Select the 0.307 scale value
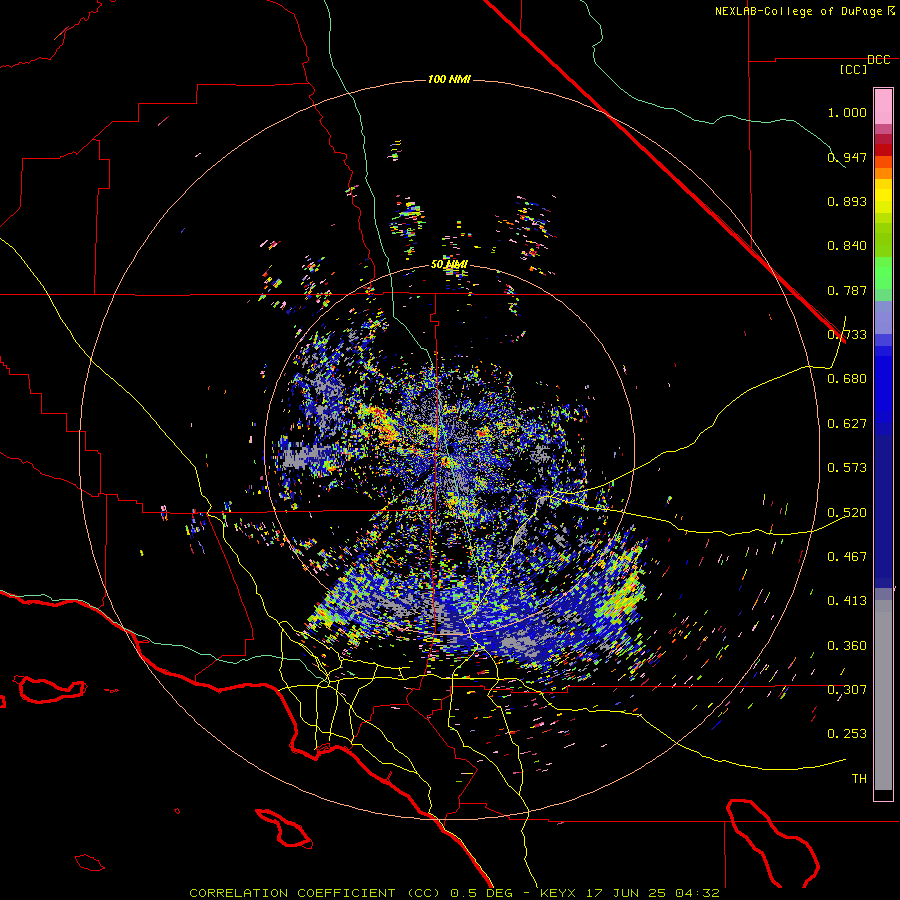This screenshot has height=900, width=900. (847, 690)
